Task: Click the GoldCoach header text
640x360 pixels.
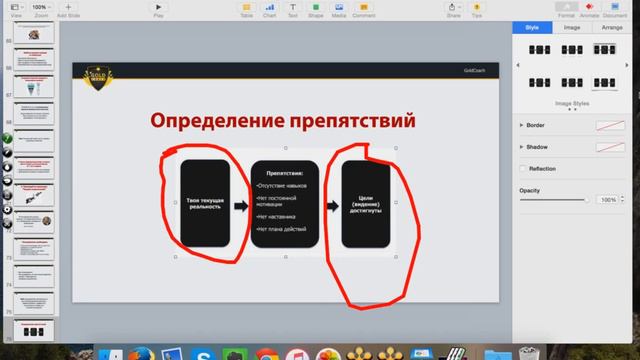Action: pos(474,71)
